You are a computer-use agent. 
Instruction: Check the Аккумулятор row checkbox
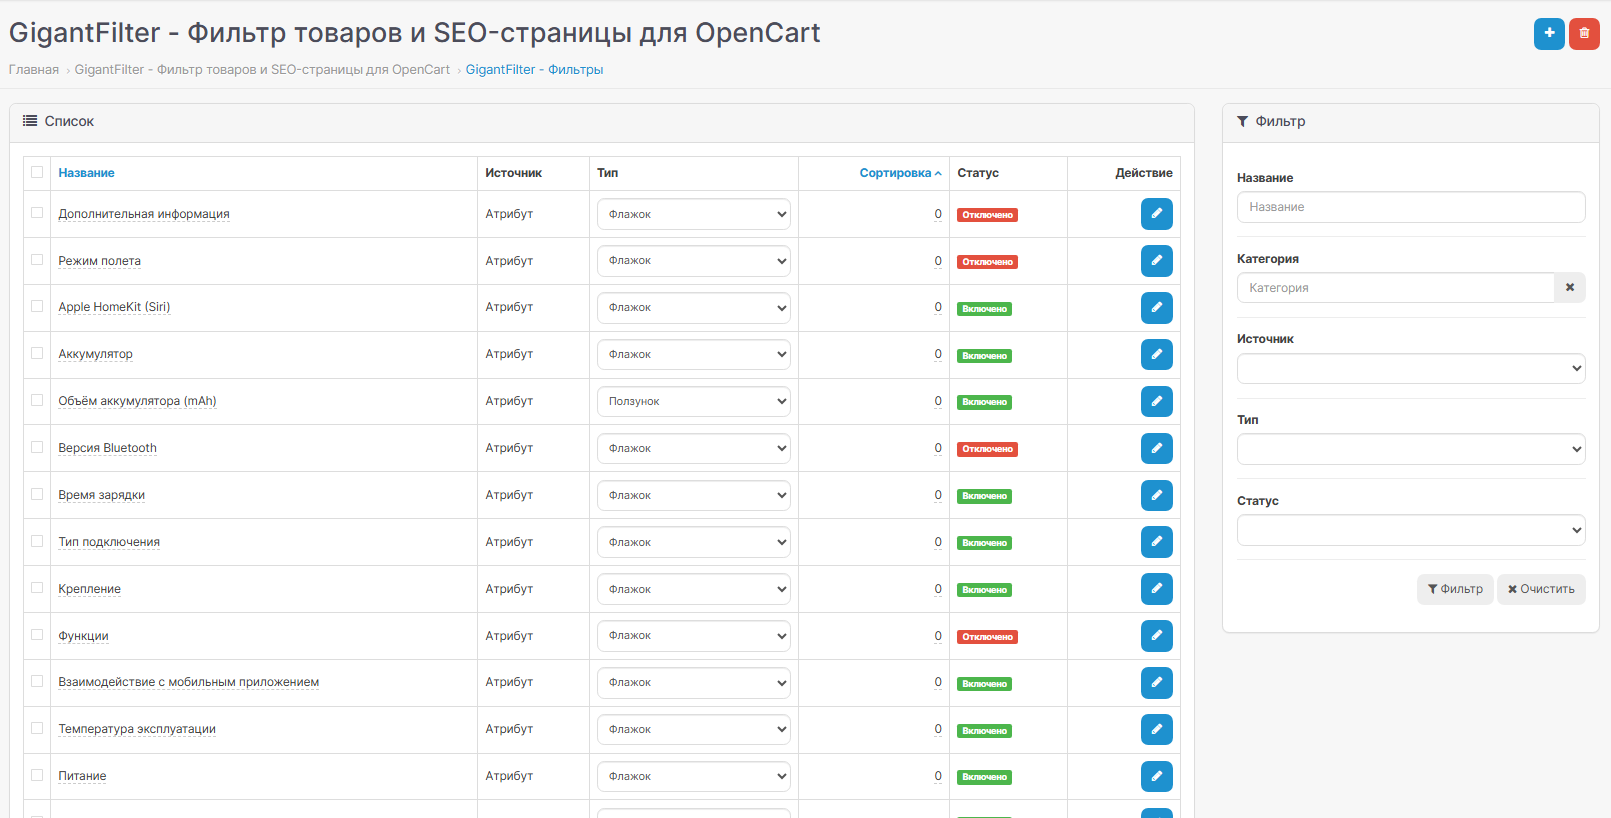tap(37, 354)
